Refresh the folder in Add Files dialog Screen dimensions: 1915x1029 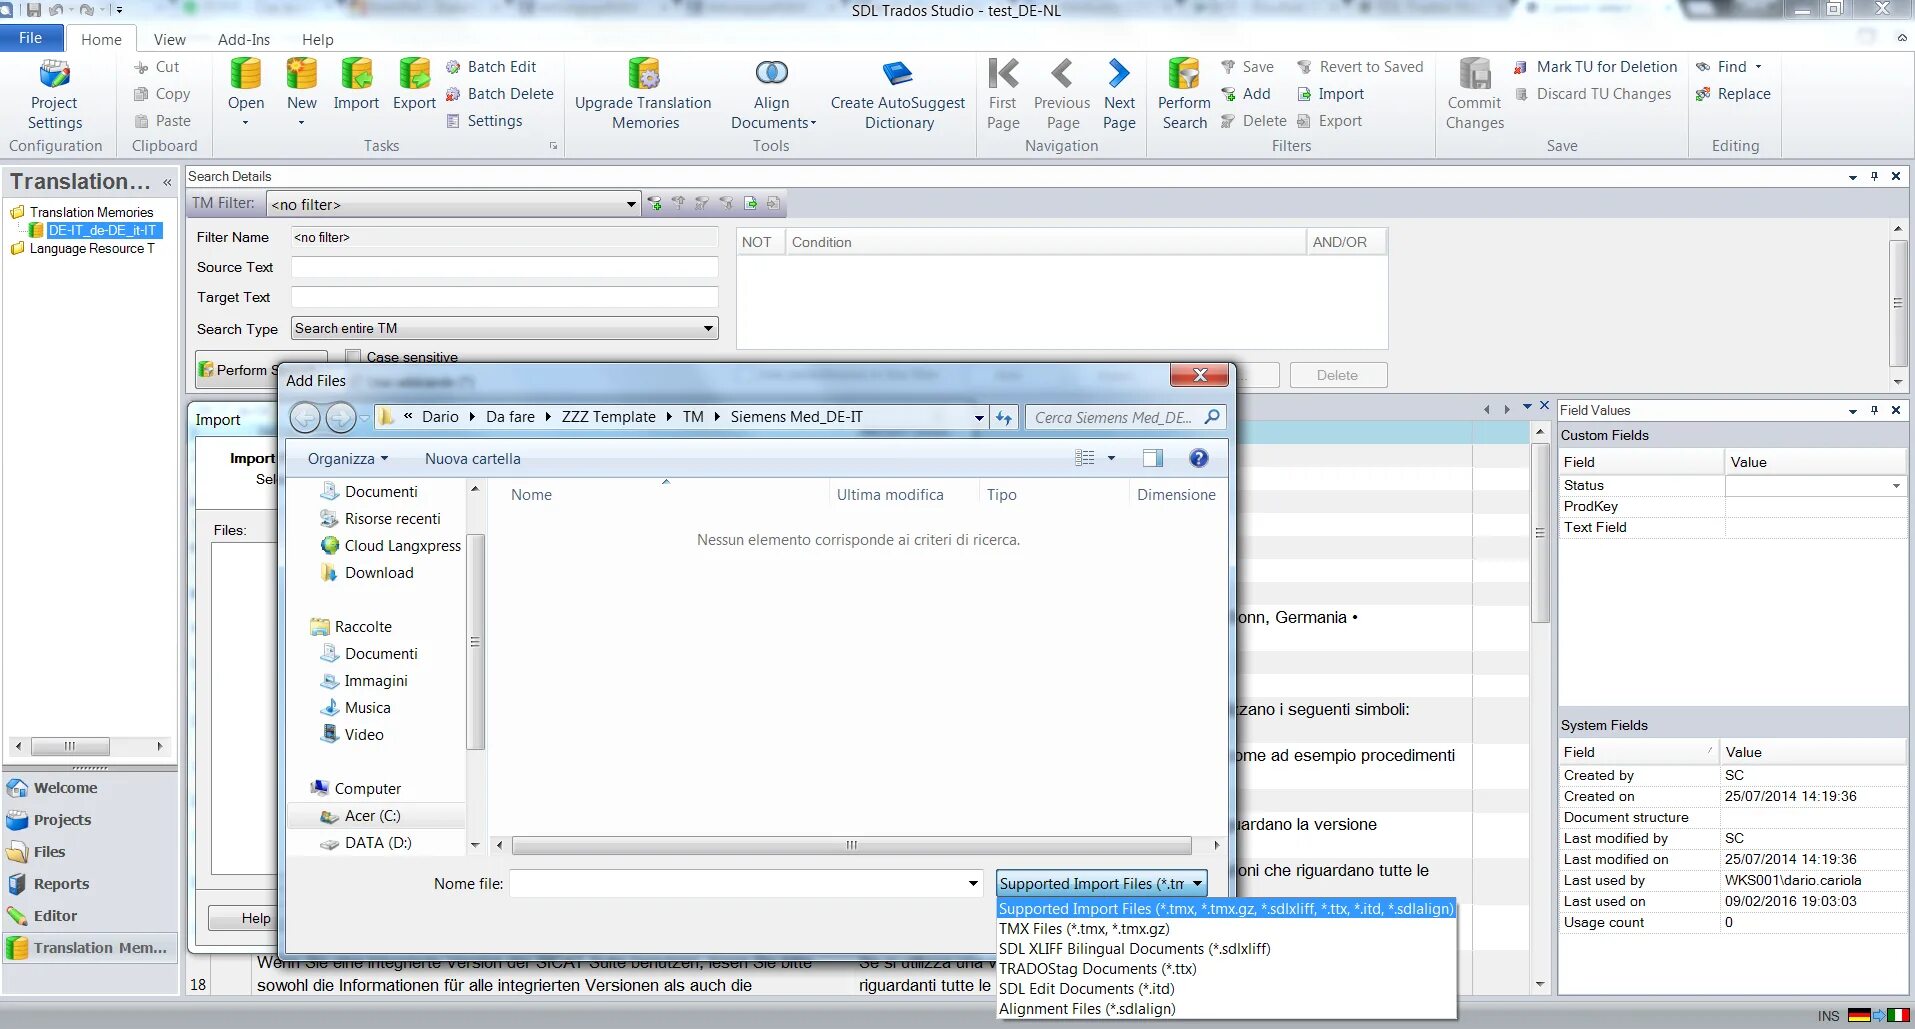click(1004, 417)
